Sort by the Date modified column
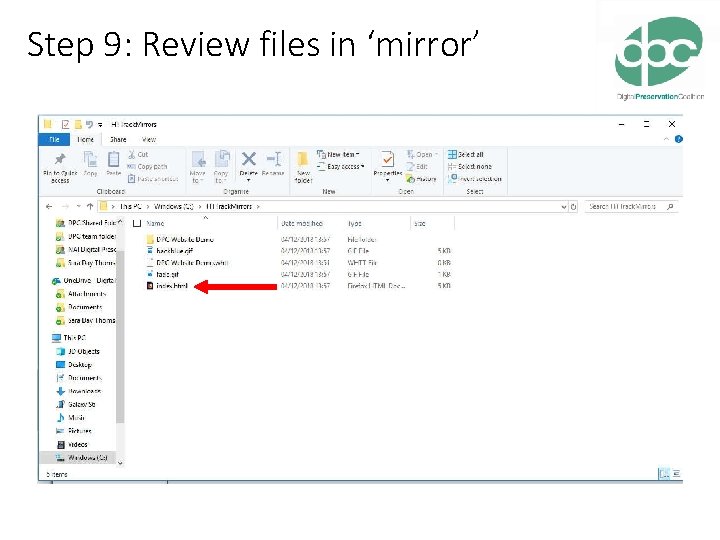This screenshot has width=720, height=540. 302,224
